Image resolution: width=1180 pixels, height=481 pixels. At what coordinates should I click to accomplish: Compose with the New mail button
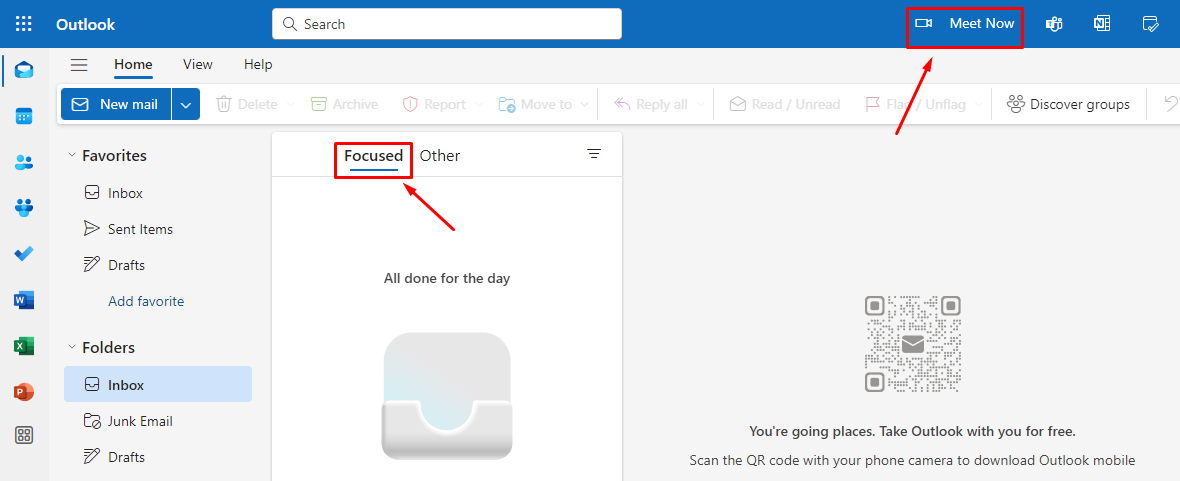116,104
